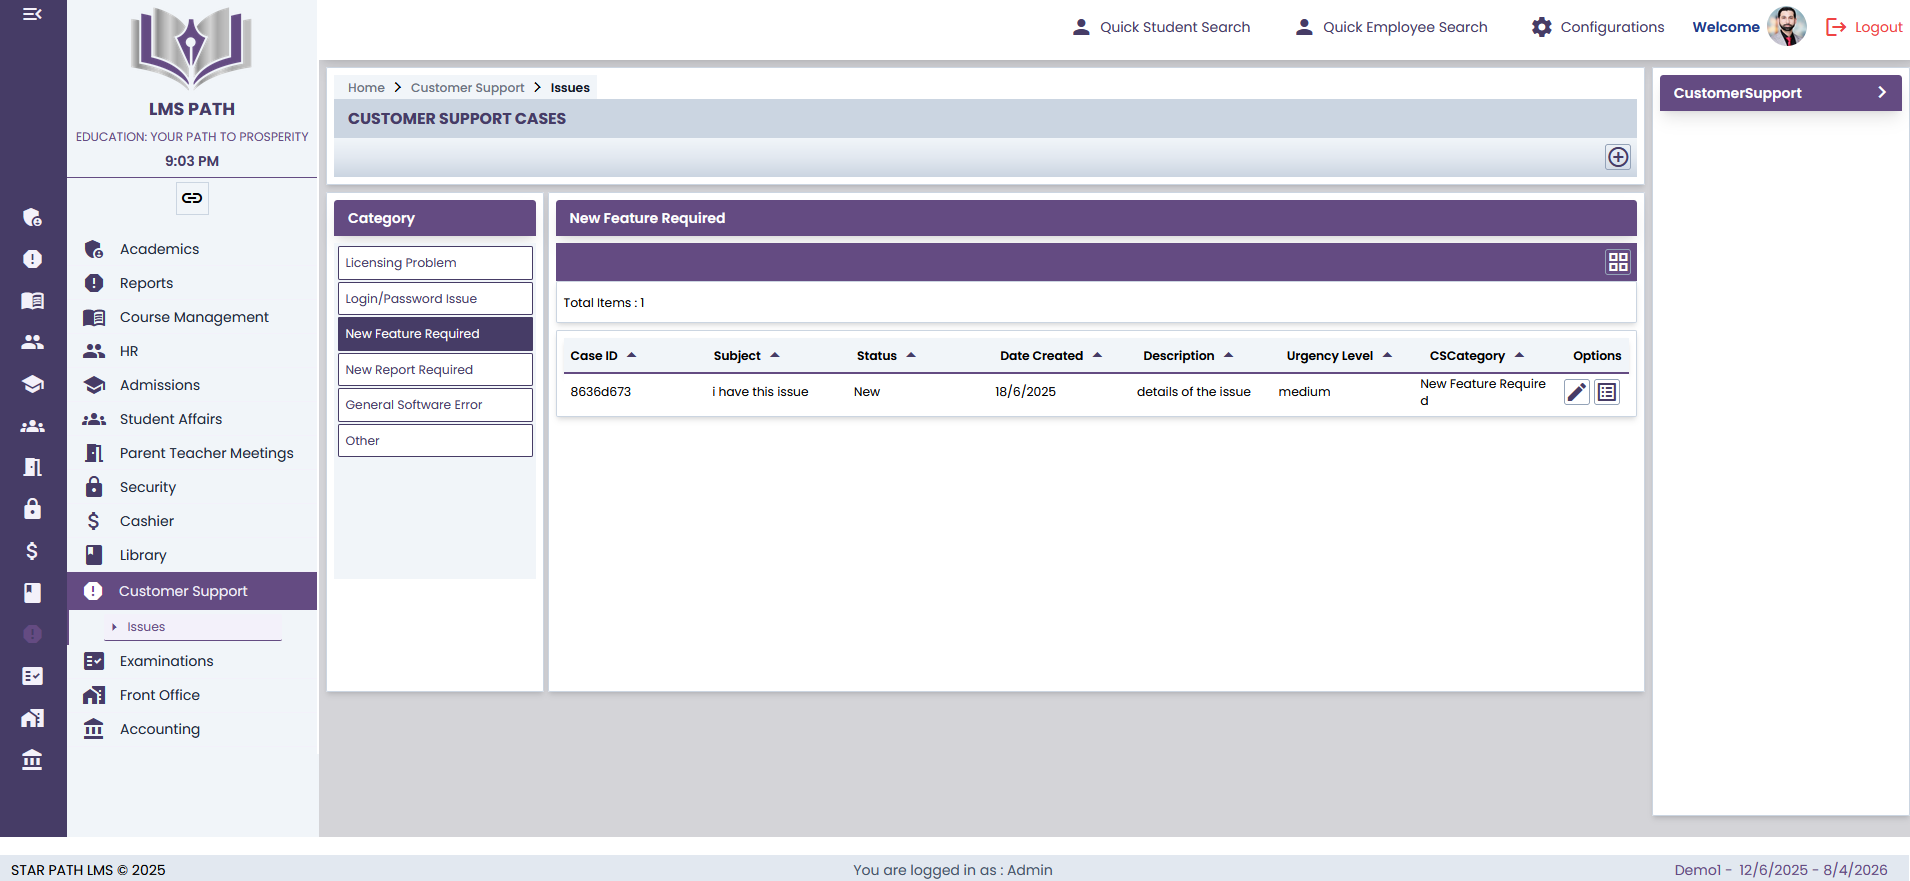Click the Academics icon in the narrow rail
The height and width of the screenshot is (881, 1910).
click(x=32, y=217)
